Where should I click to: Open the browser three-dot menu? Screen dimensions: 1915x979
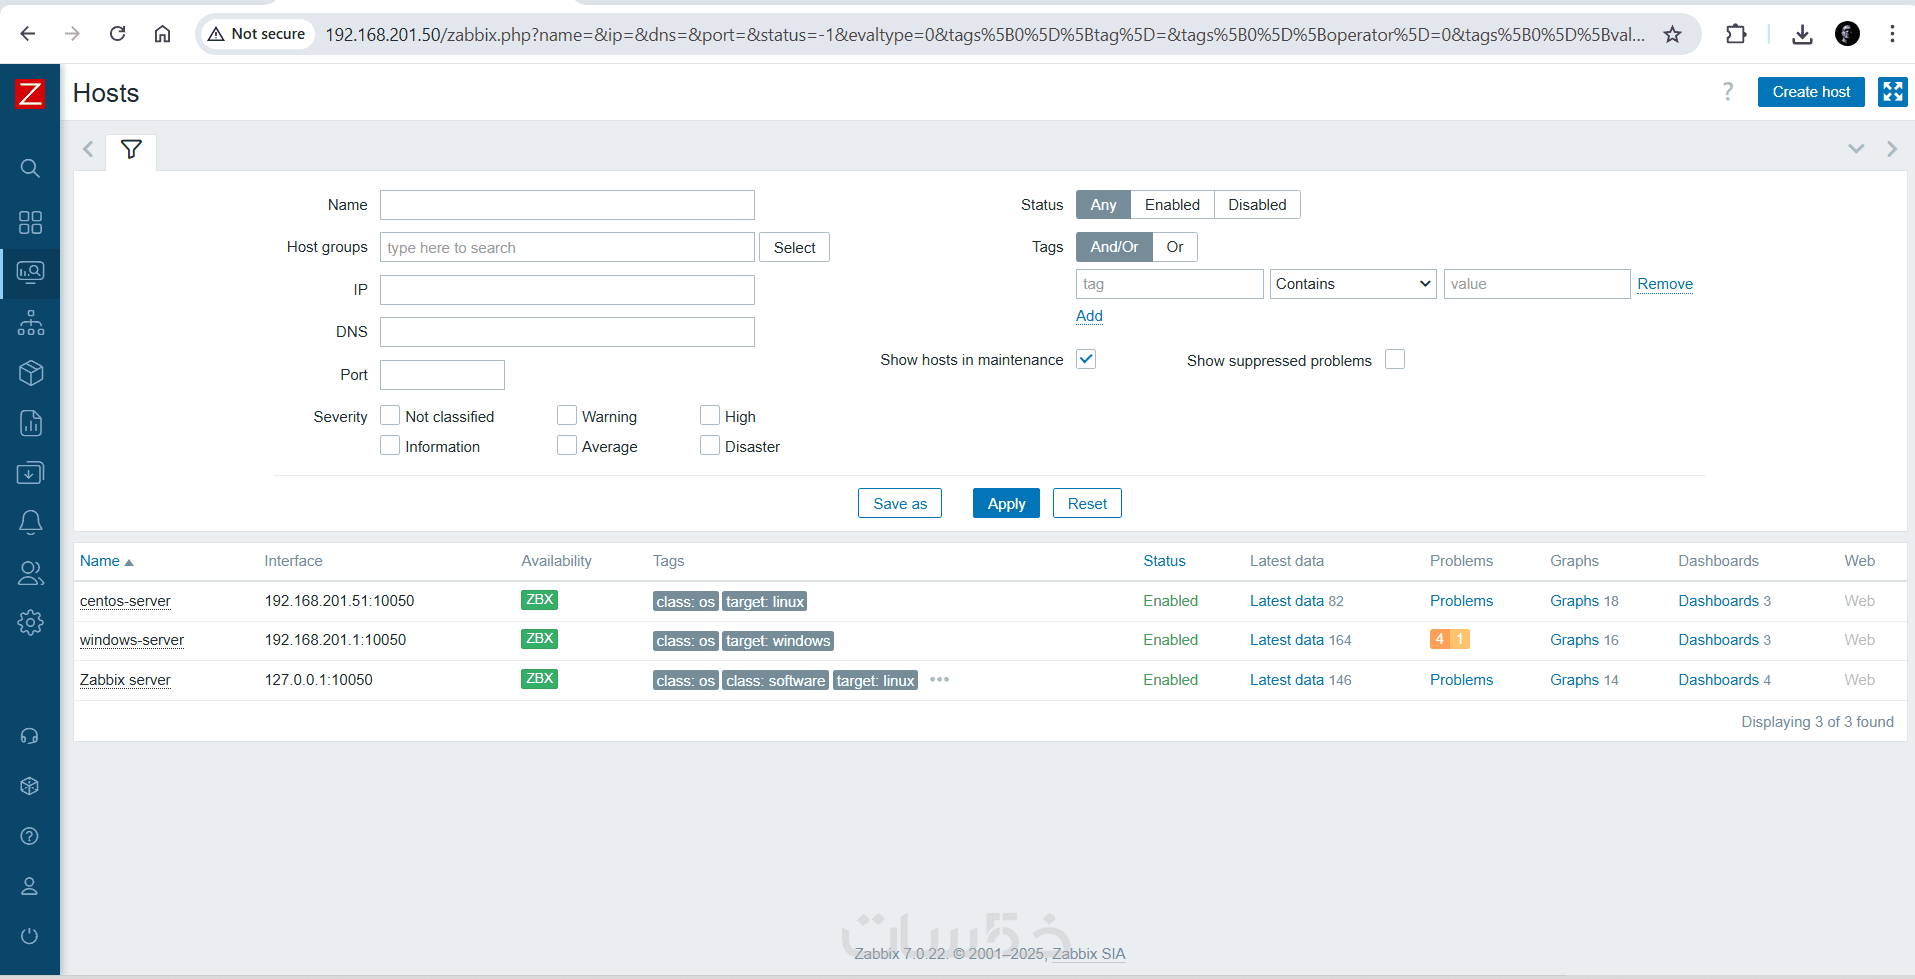coord(1892,34)
